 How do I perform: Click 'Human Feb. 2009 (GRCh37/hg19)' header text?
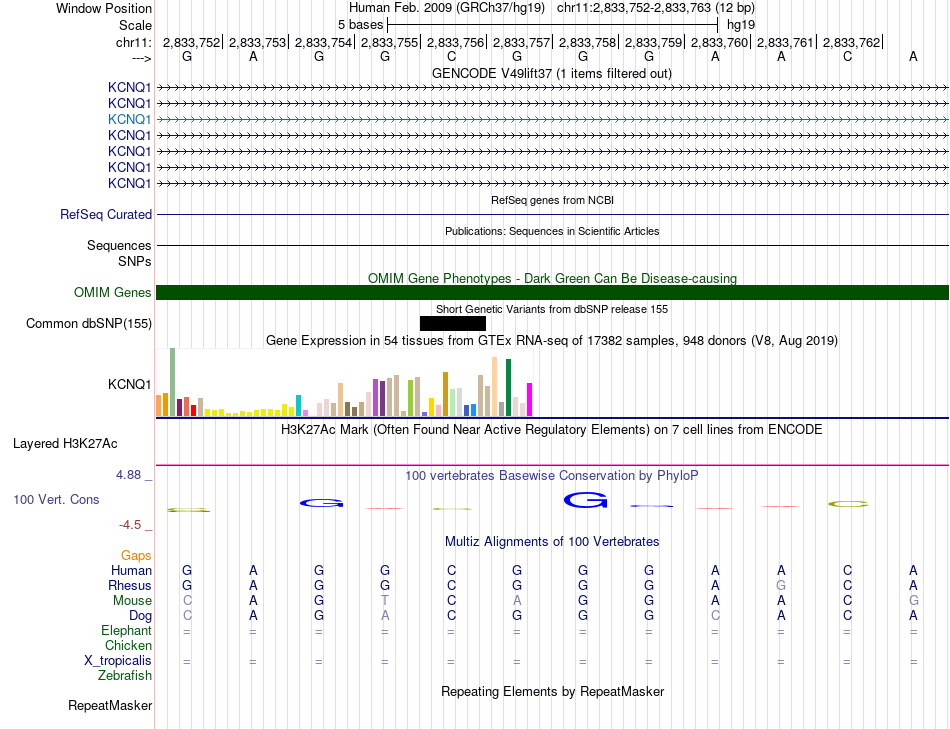tap(447, 8)
